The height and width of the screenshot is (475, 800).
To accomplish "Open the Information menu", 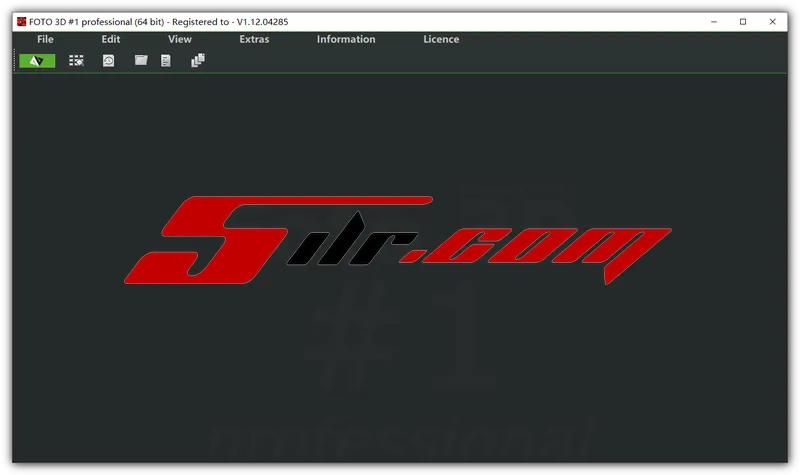I will pos(346,39).
